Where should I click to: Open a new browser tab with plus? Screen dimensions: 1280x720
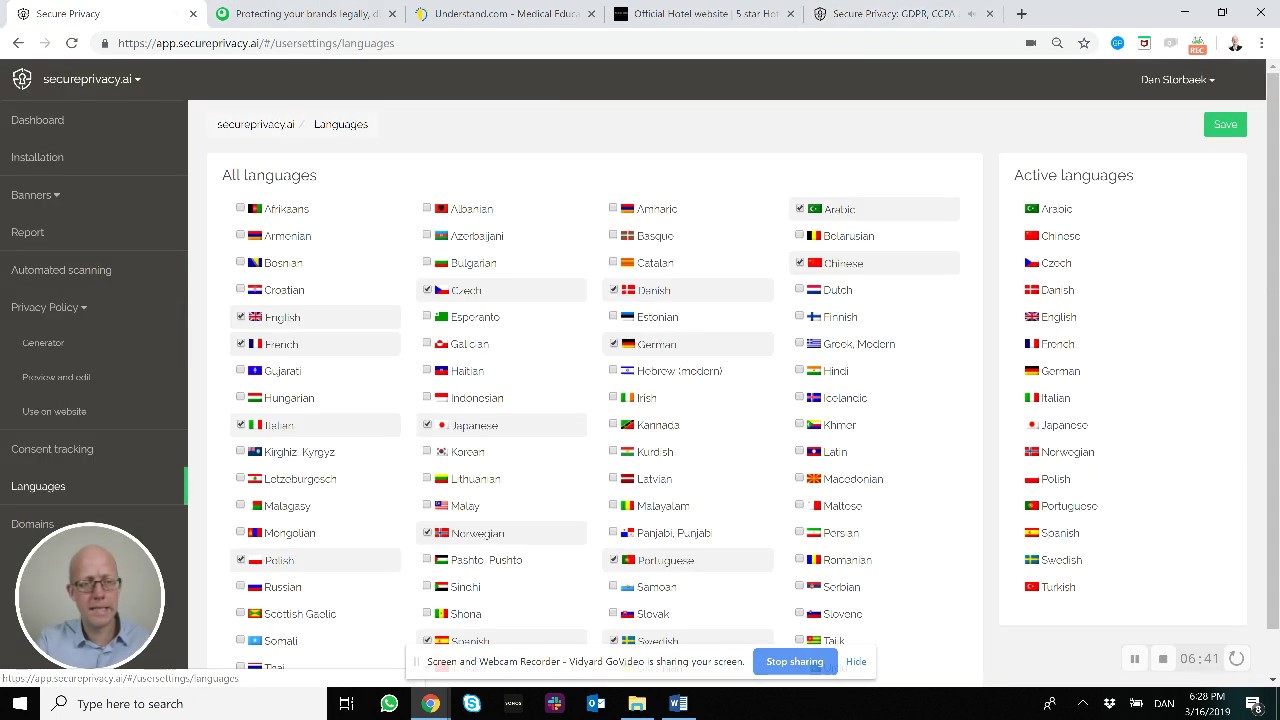tap(1021, 14)
